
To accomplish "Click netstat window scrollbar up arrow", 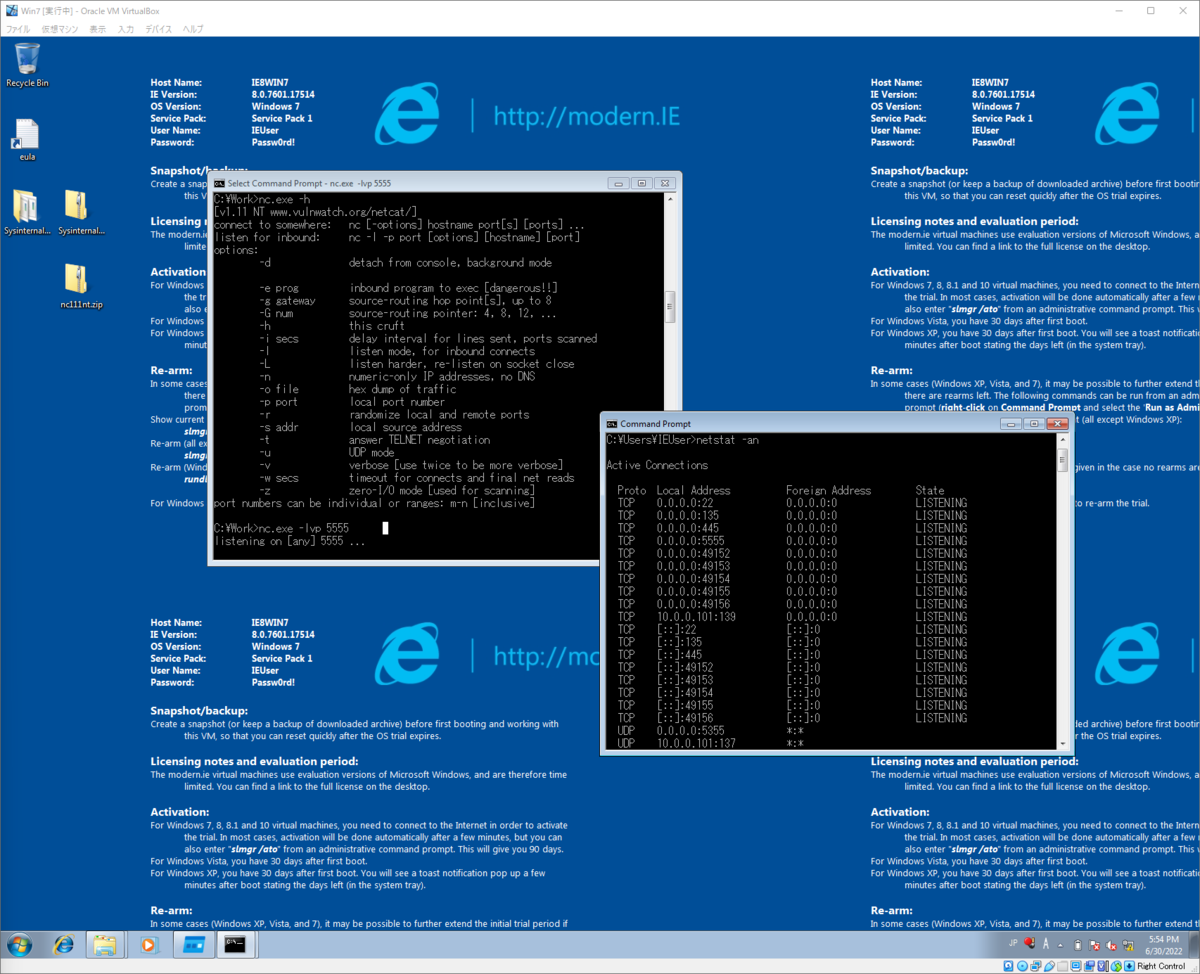I will (1062, 440).
